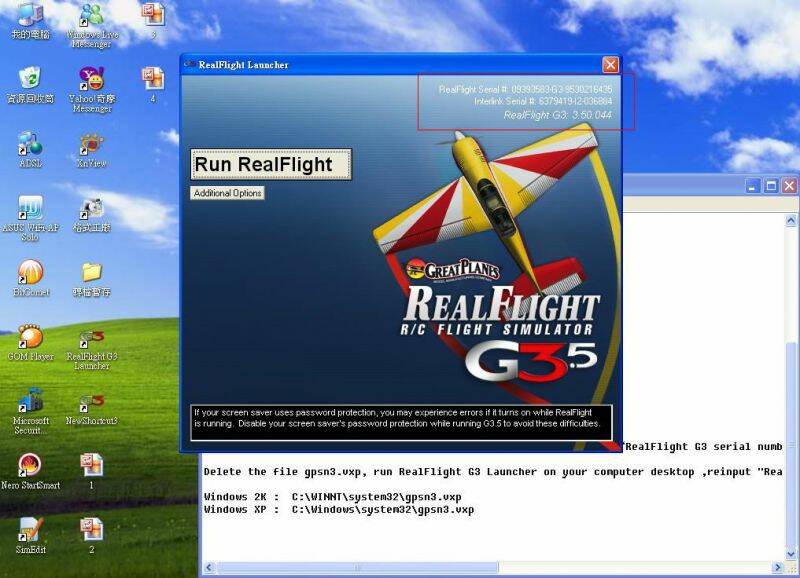
Task: Select the GOM Player desktop shortcut
Action: tap(31, 343)
